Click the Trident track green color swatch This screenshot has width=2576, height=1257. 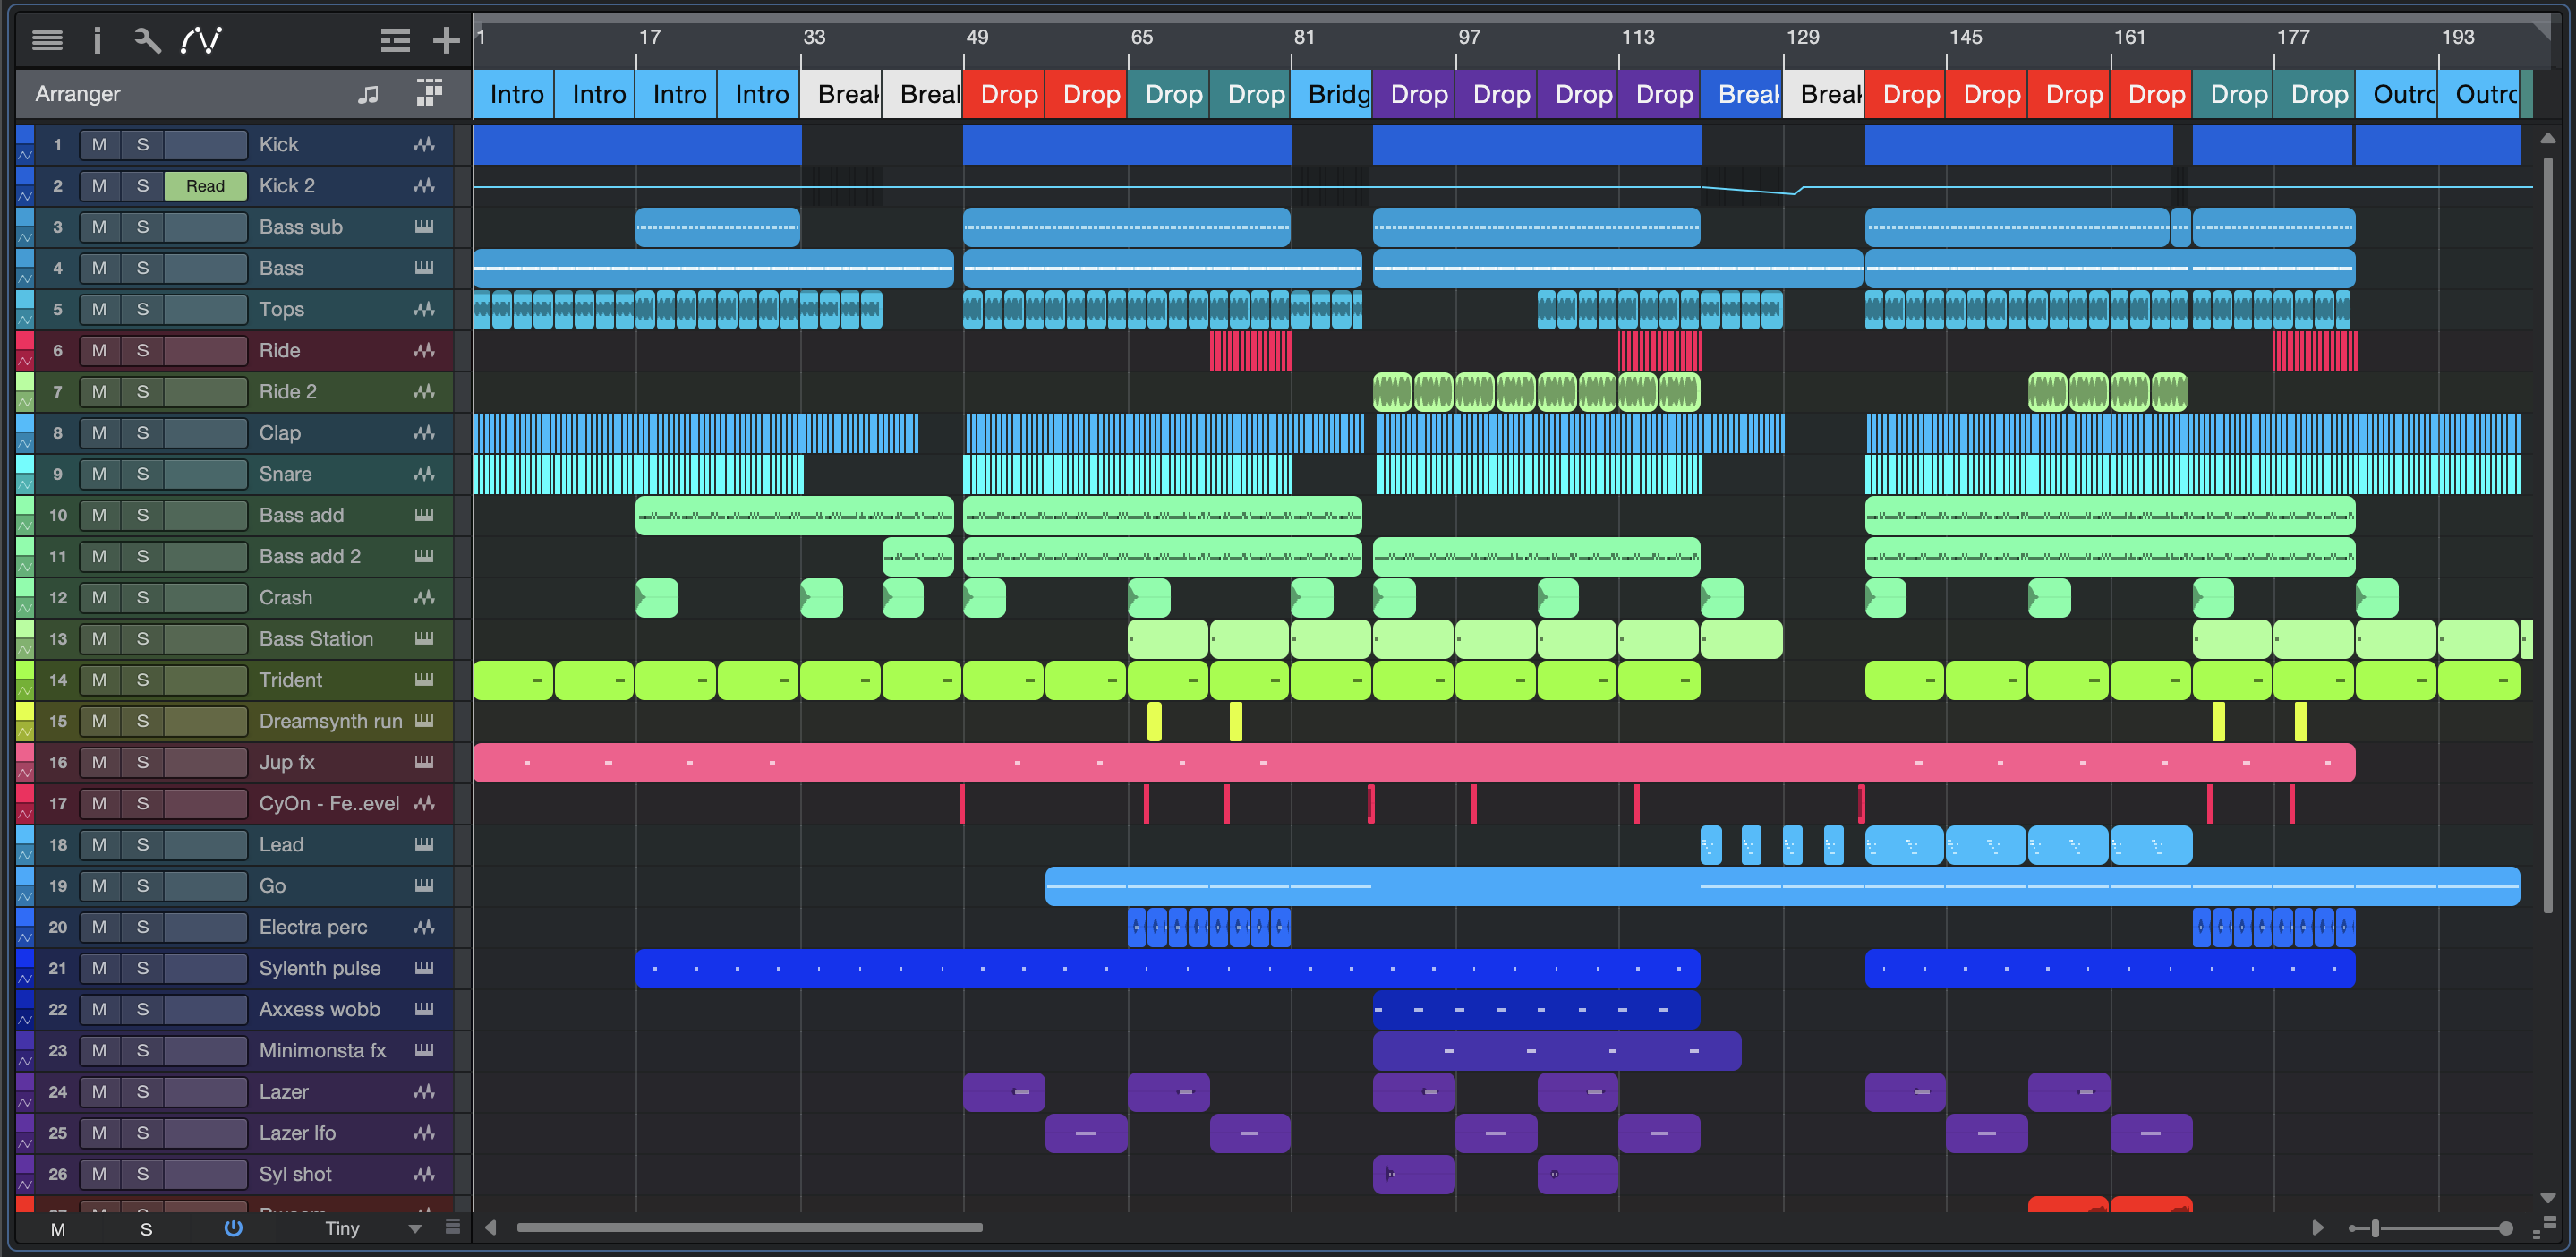pos(25,670)
